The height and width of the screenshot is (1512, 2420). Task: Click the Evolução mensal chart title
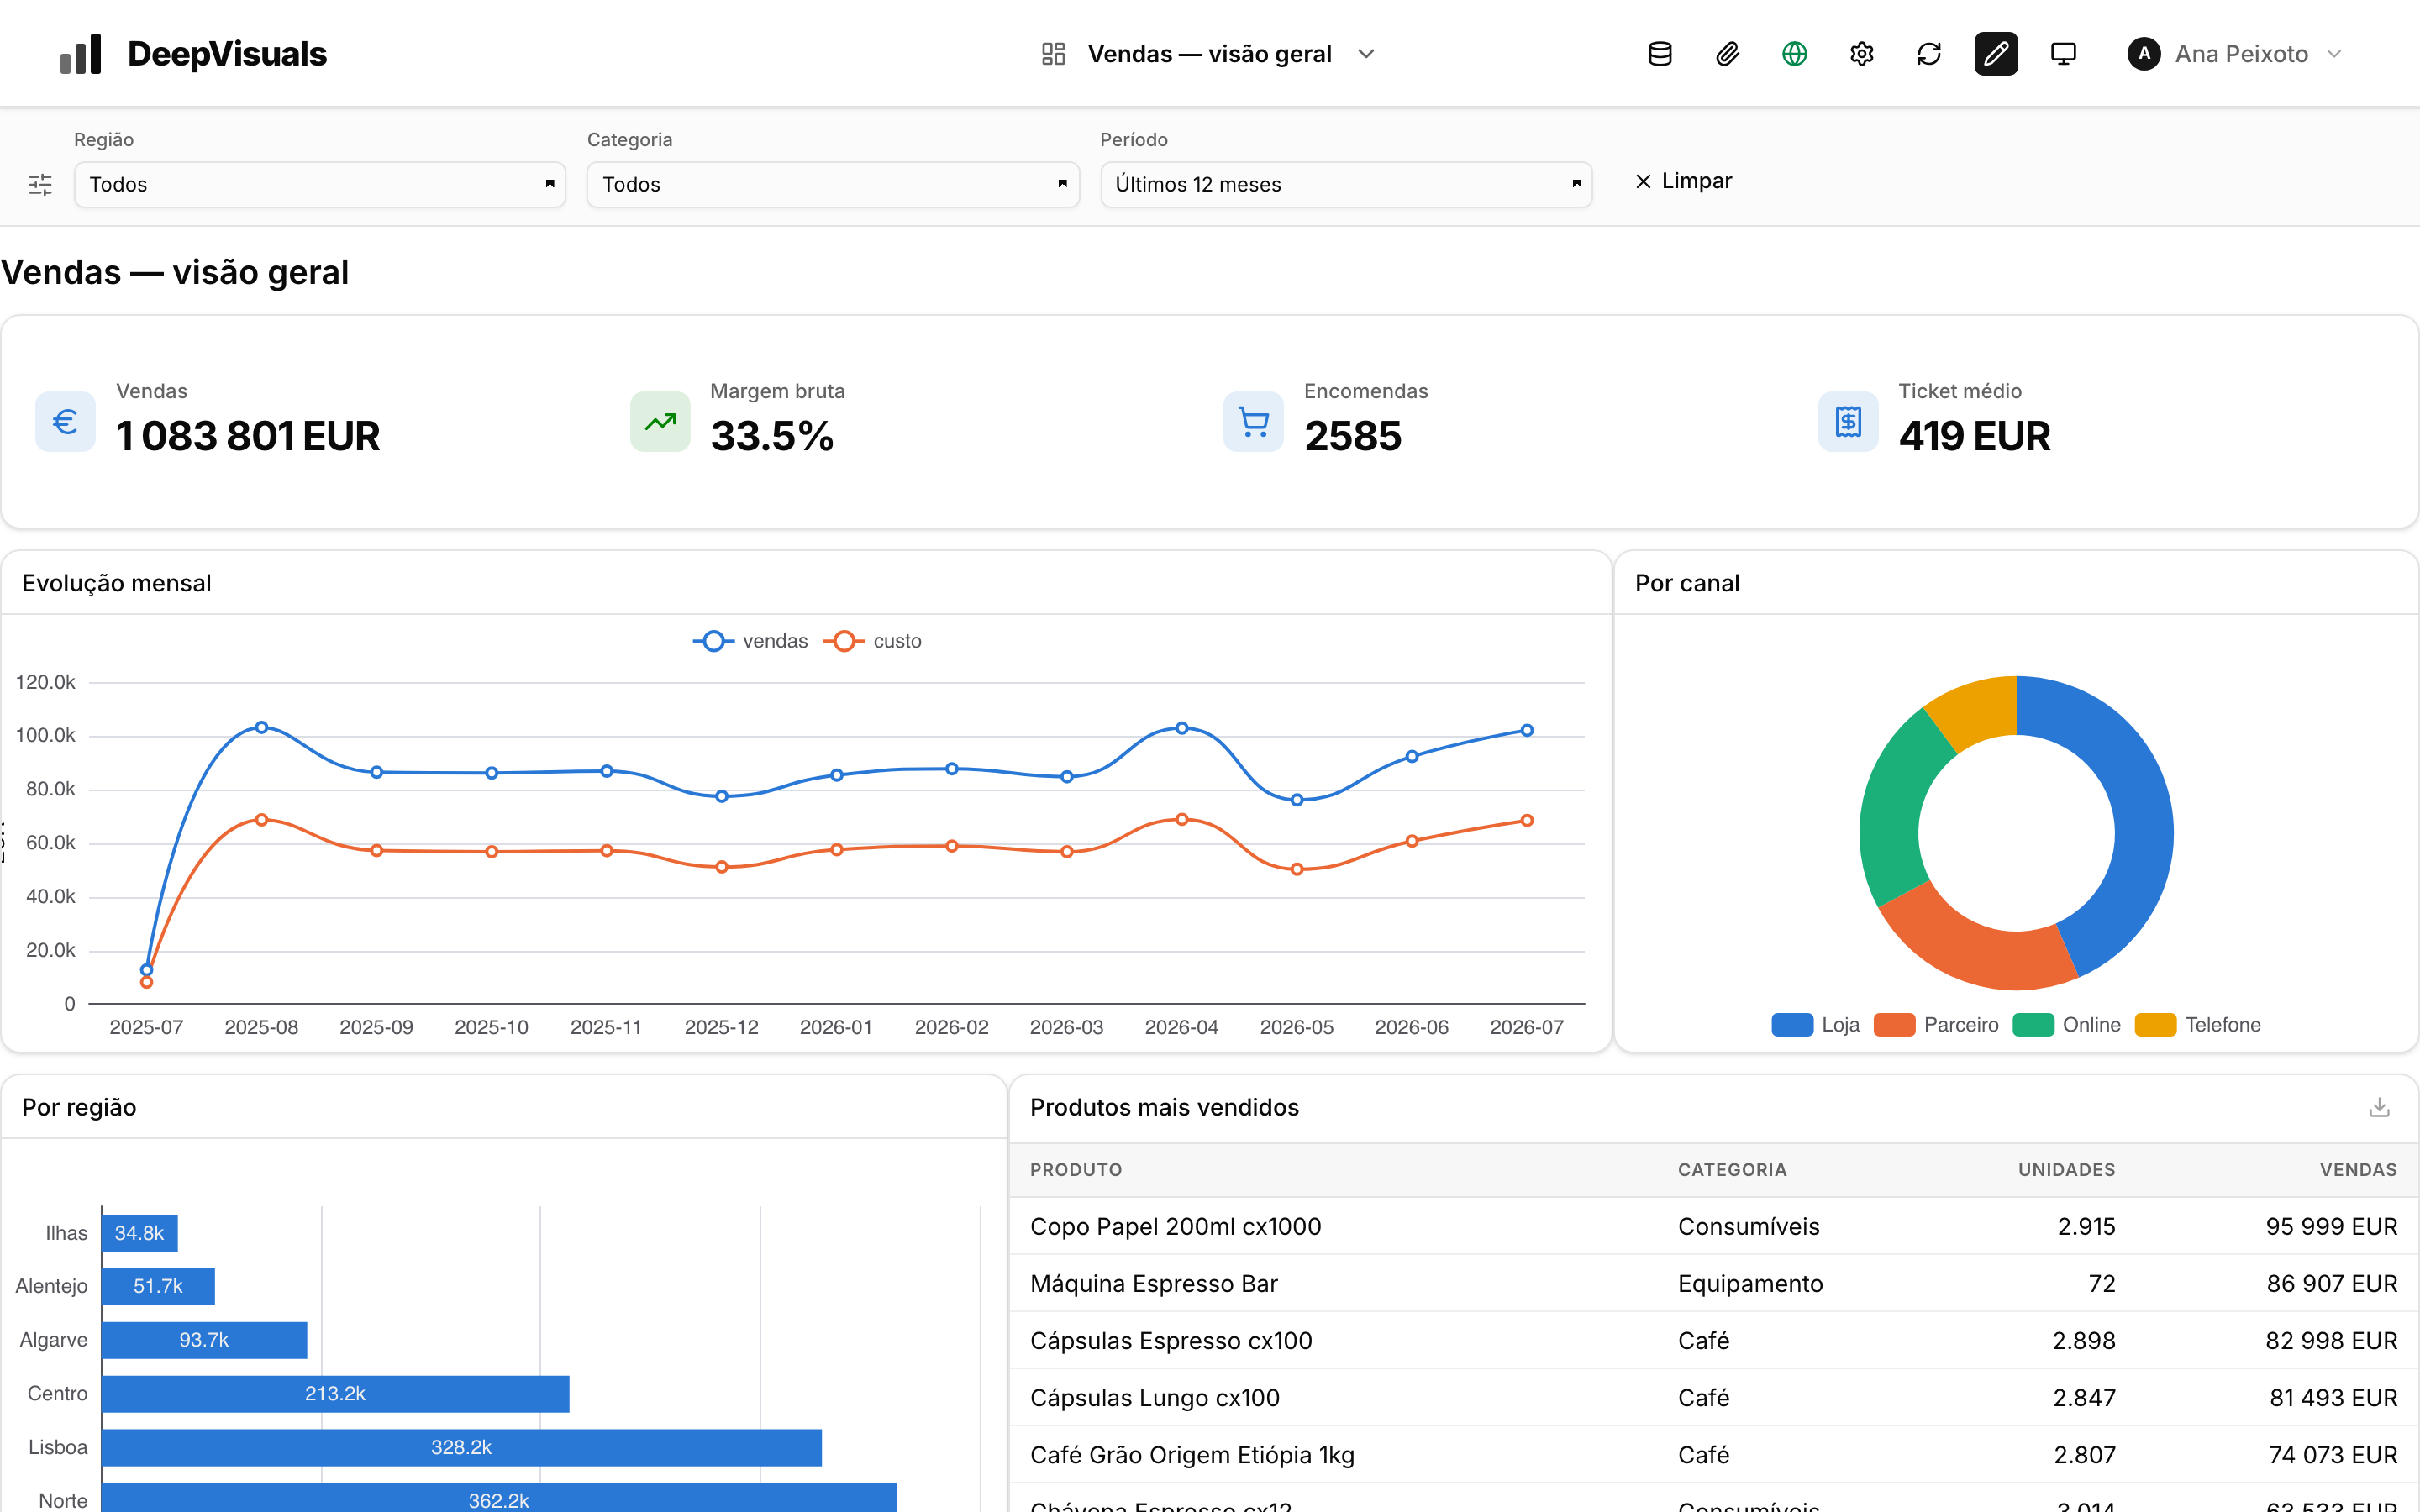point(117,583)
